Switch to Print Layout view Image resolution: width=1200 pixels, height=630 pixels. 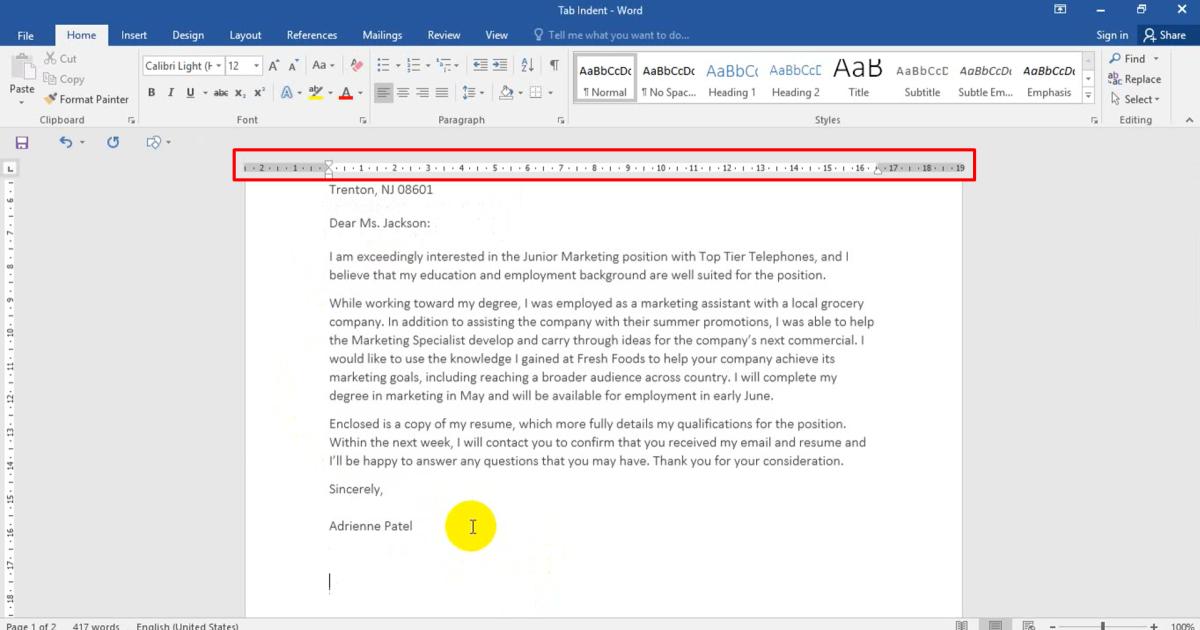(996, 625)
